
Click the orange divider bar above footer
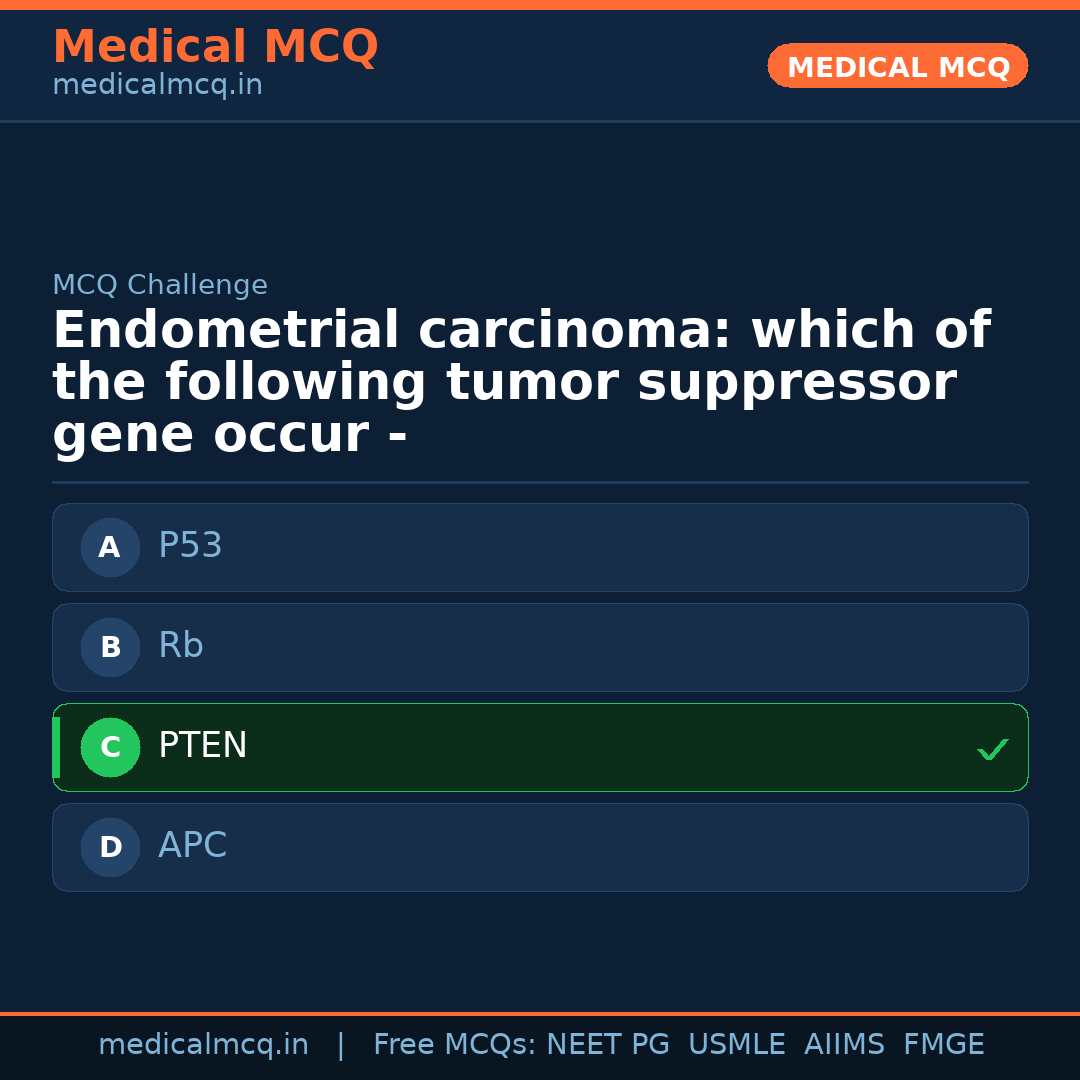pos(540,1012)
